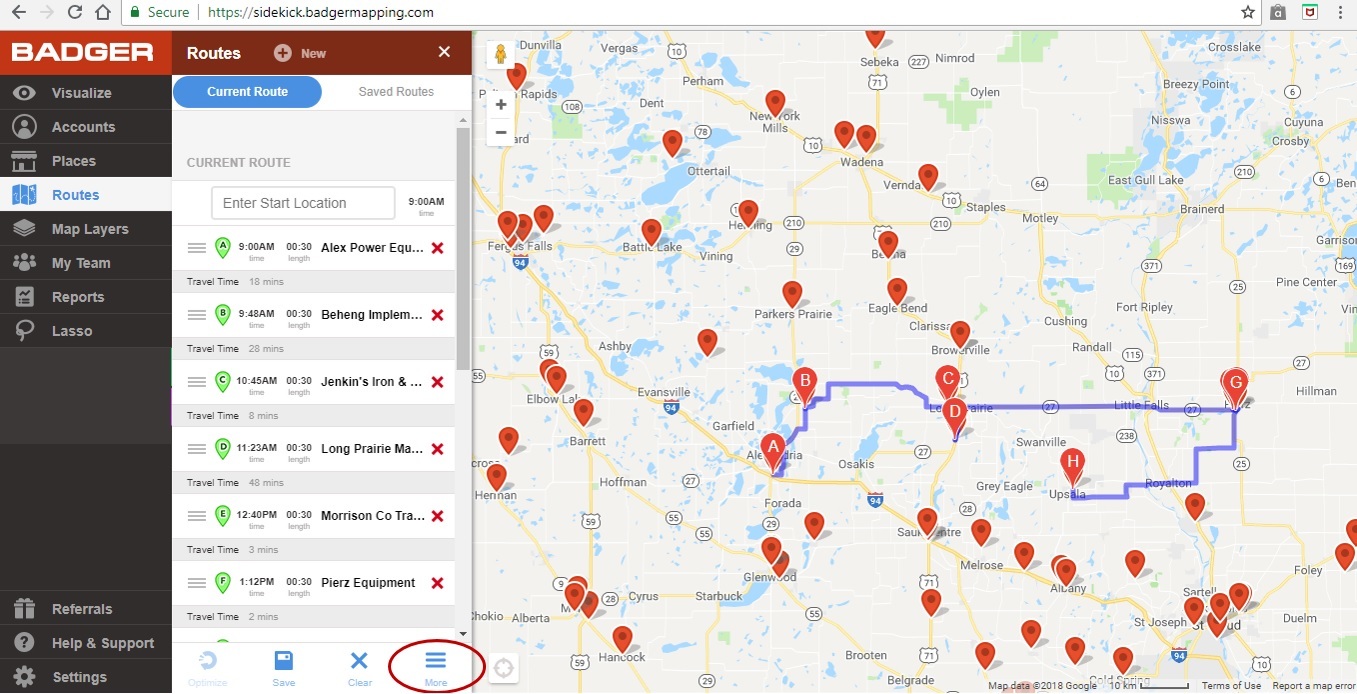Open the Referrals gift icon
The height and width of the screenshot is (694, 1357).
(x=25, y=609)
